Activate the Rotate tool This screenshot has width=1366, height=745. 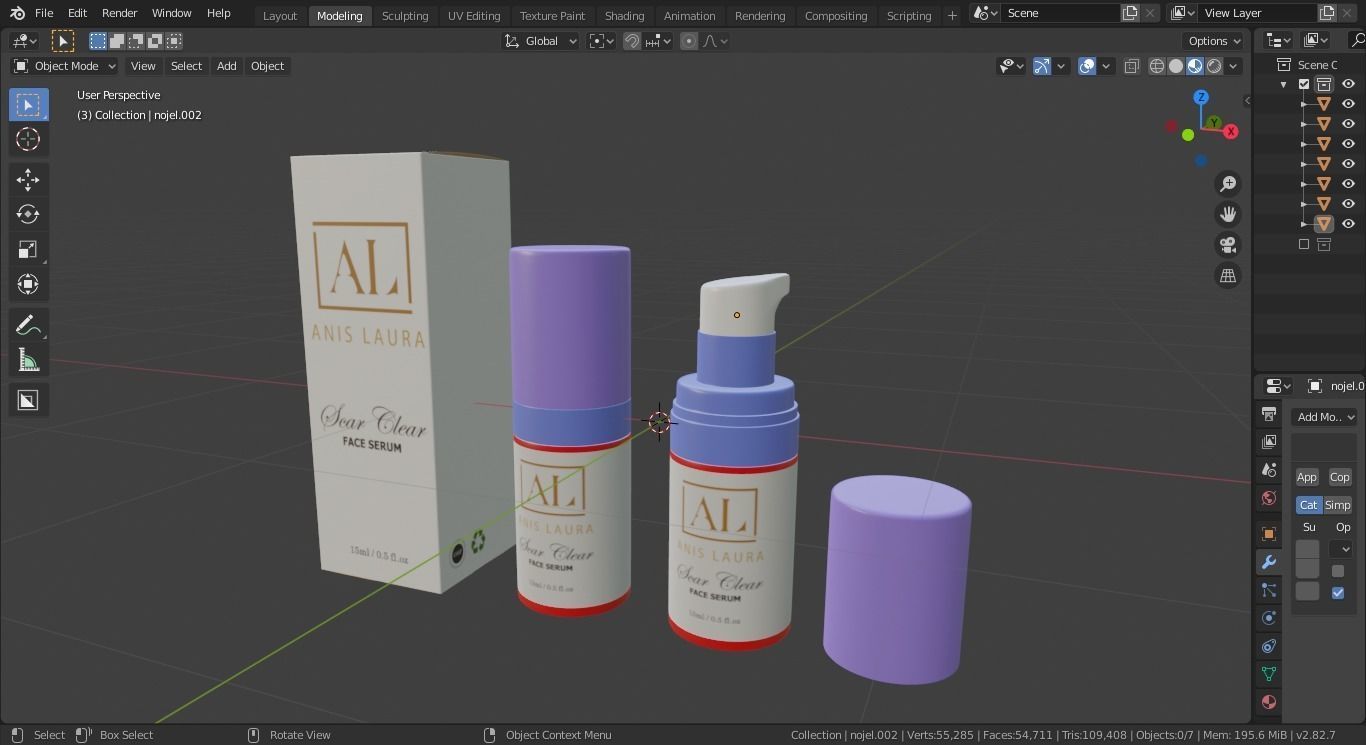tap(28, 214)
